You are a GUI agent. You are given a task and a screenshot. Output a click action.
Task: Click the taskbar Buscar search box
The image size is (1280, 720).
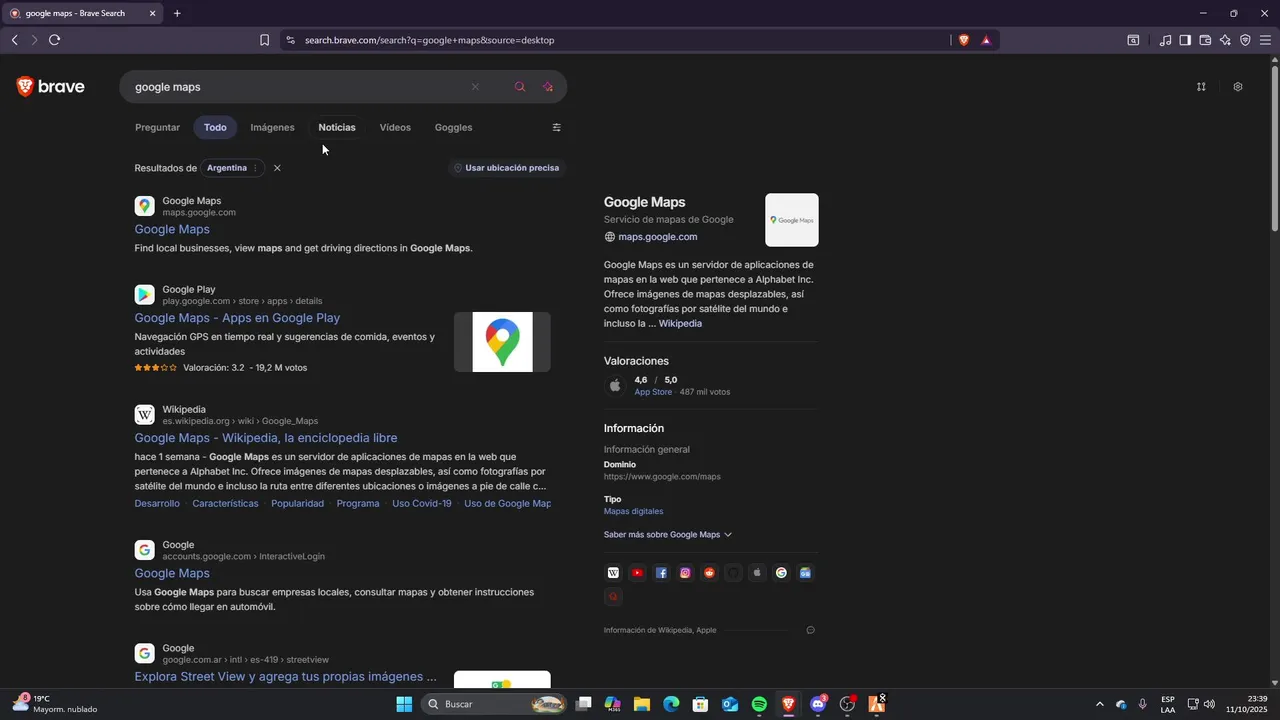(495, 704)
